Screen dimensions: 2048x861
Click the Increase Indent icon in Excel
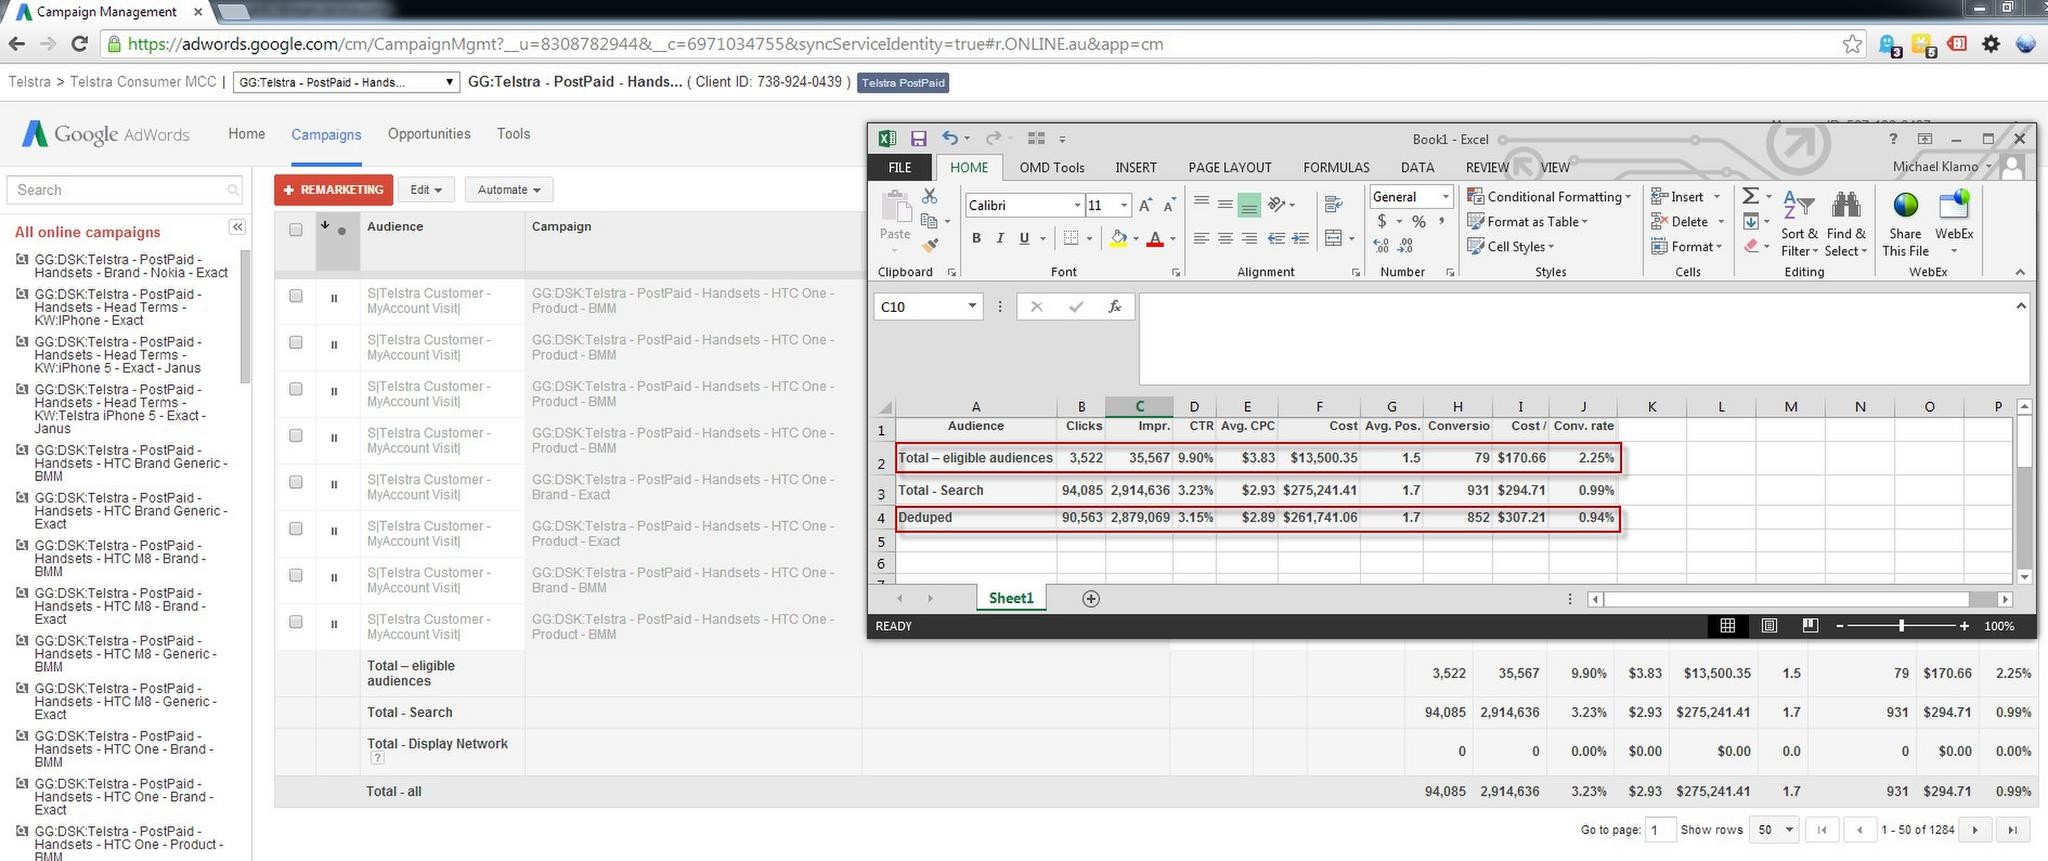pyautogui.click(x=1300, y=238)
